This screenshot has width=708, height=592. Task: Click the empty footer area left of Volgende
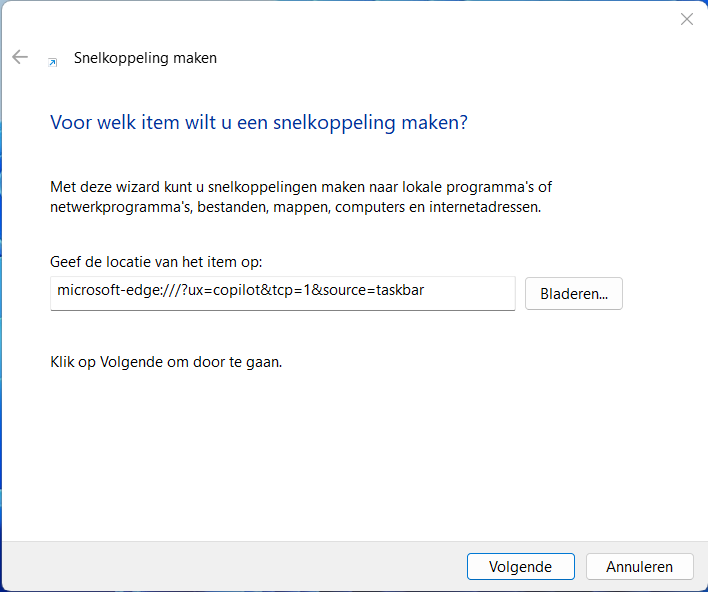pyautogui.click(x=230, y=566)
